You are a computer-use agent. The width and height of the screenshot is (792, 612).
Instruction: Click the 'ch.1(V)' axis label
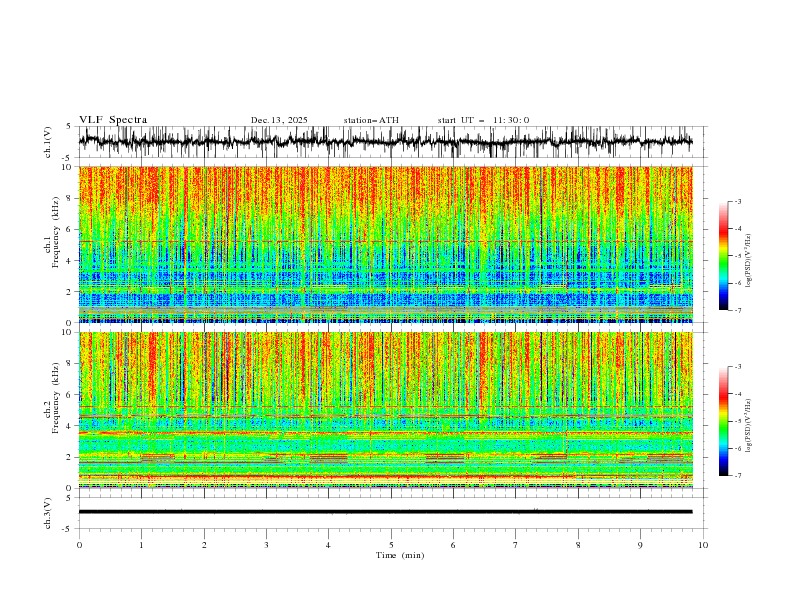click(48, 142)
